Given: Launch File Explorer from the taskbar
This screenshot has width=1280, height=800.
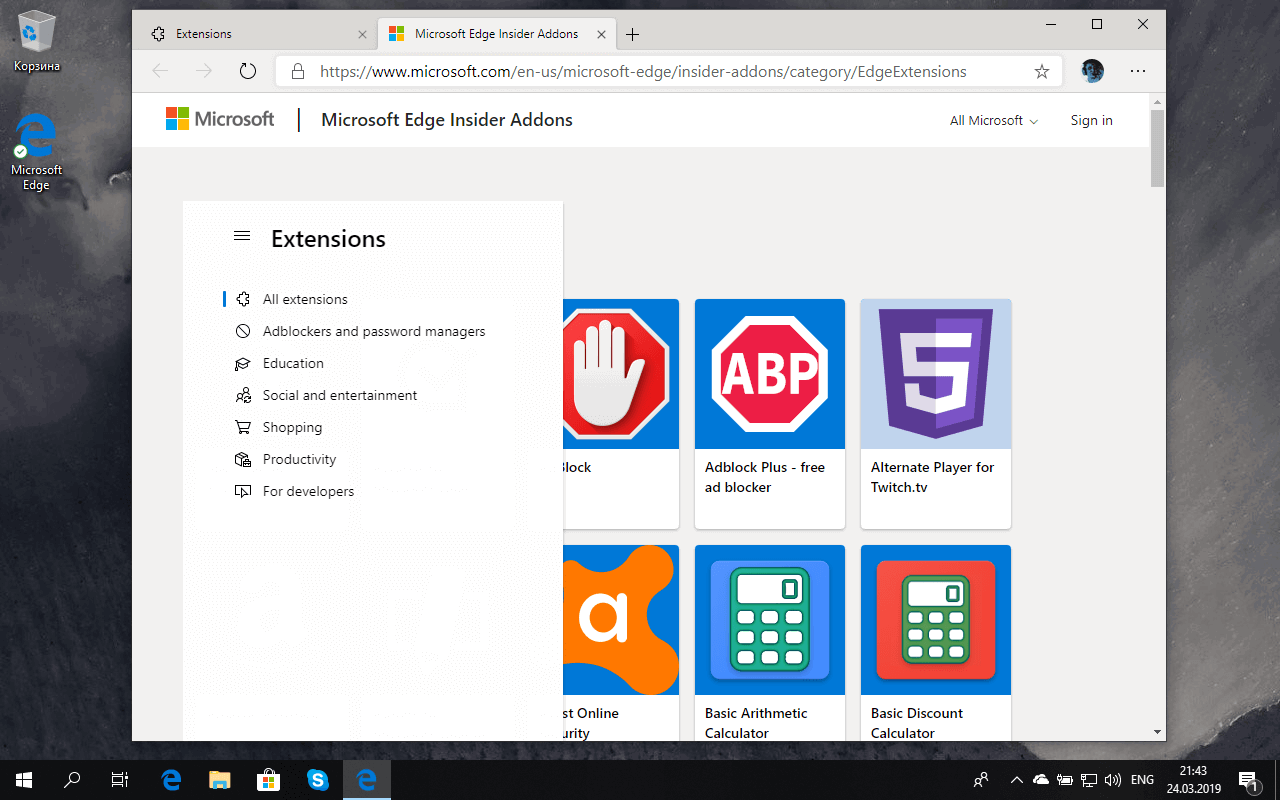Looking at the screenshot, I should point(220,780).
